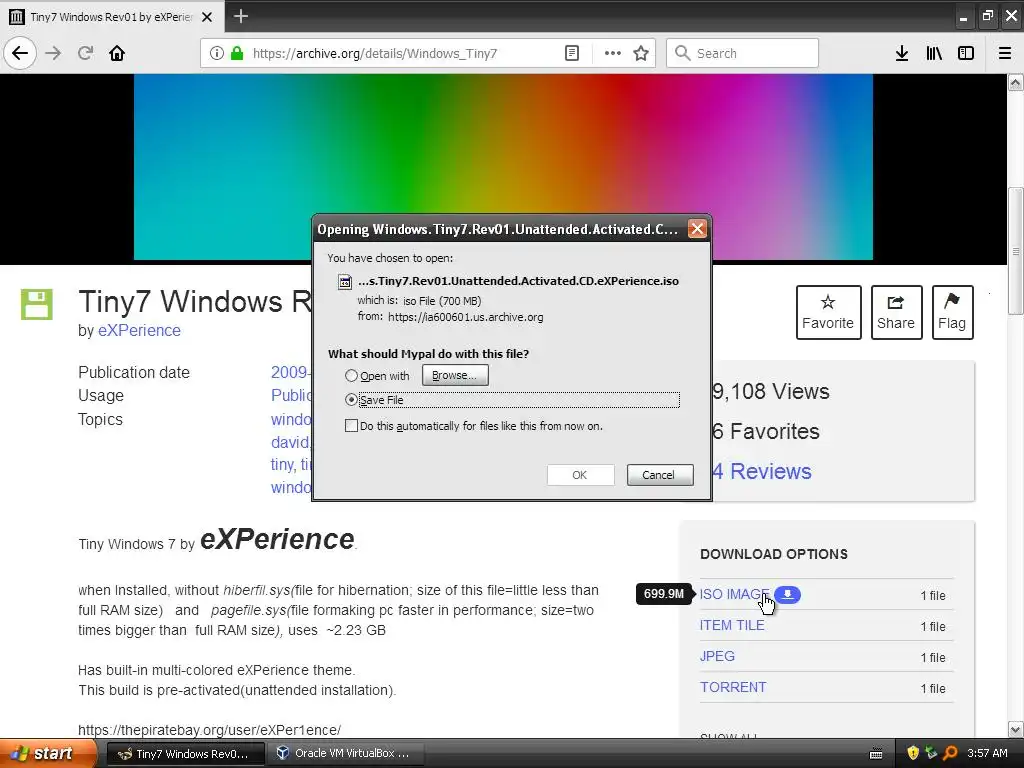Flag this item with Flag button
The height and width of the screenshot is (768, 1024).
(952, 312)
